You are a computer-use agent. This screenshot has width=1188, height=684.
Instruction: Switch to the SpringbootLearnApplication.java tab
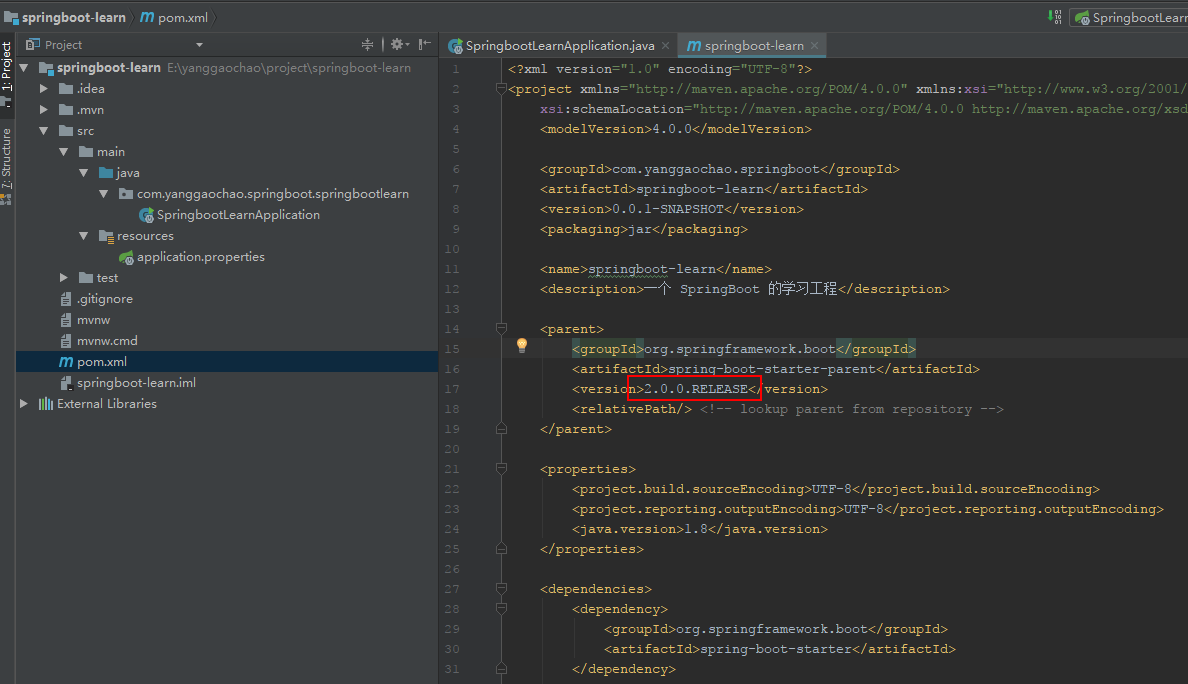coord(560,45)
